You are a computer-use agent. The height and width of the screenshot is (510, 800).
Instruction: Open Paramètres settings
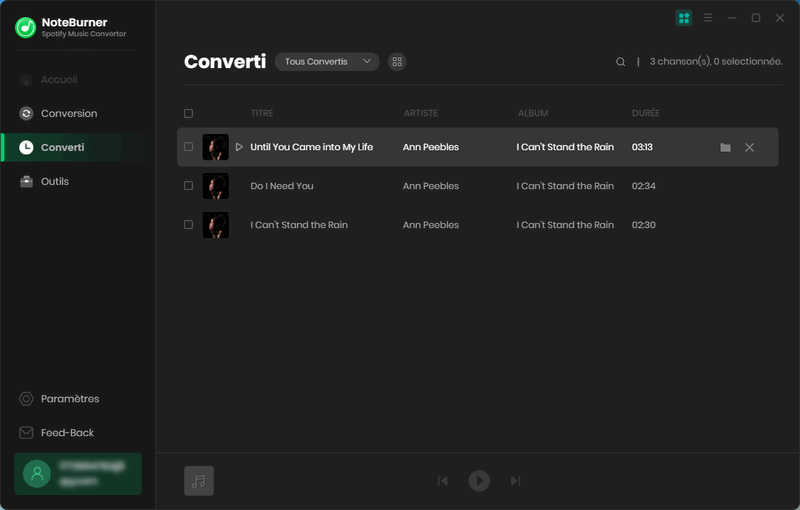[69, 399]
